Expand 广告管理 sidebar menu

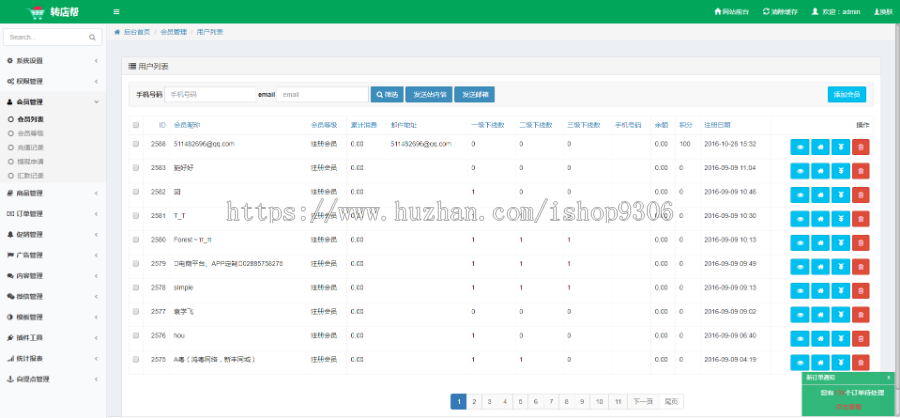click(53, 255)
